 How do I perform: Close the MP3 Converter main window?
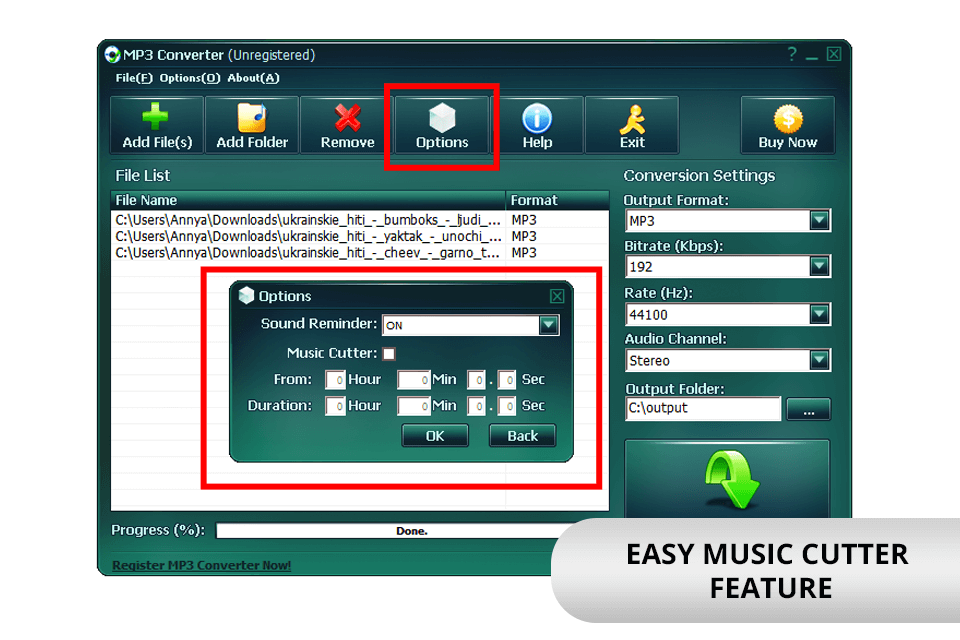tap(833, 54)
